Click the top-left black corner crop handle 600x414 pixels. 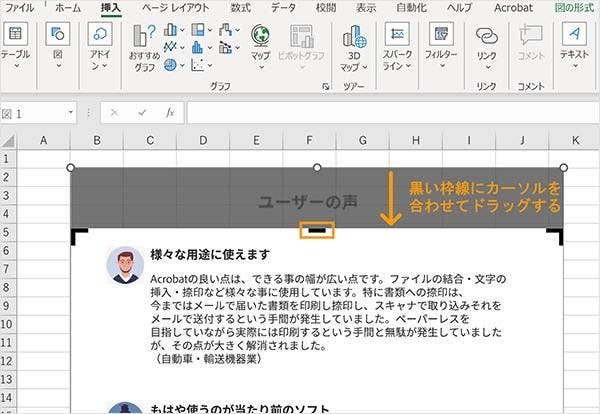pyautogui.click(x=79, y=236)
